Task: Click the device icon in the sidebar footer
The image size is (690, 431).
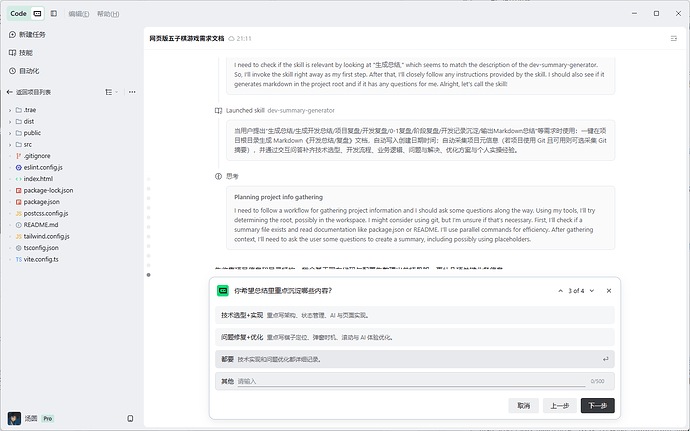Action: [130, 418]
